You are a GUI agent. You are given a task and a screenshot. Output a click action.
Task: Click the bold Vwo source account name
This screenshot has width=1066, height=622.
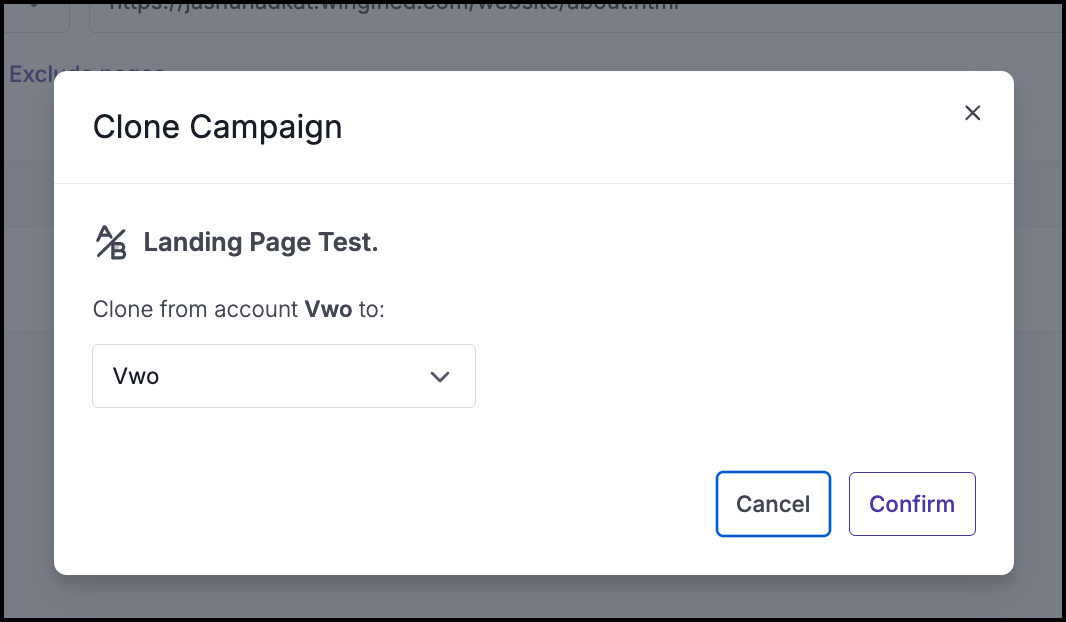(x=328, y=309)
